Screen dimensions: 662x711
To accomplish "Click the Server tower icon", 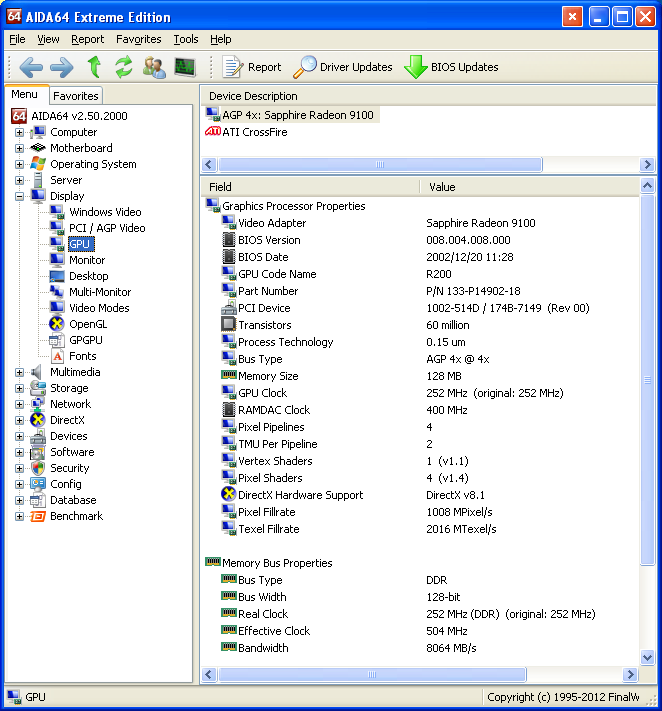I will coord(38,180).
